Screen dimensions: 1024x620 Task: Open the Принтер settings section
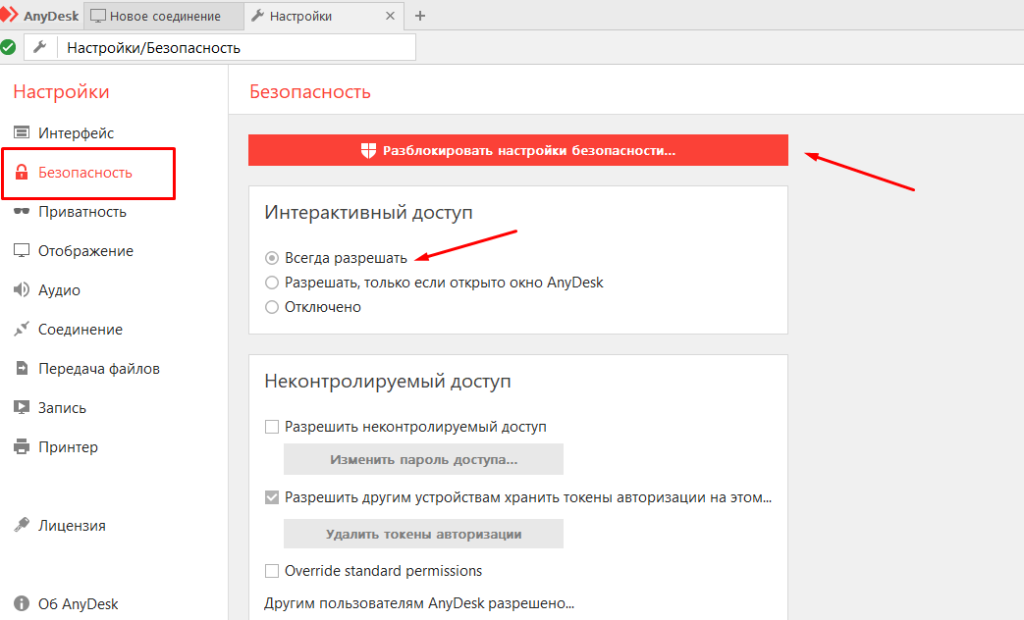coord(69,448)
